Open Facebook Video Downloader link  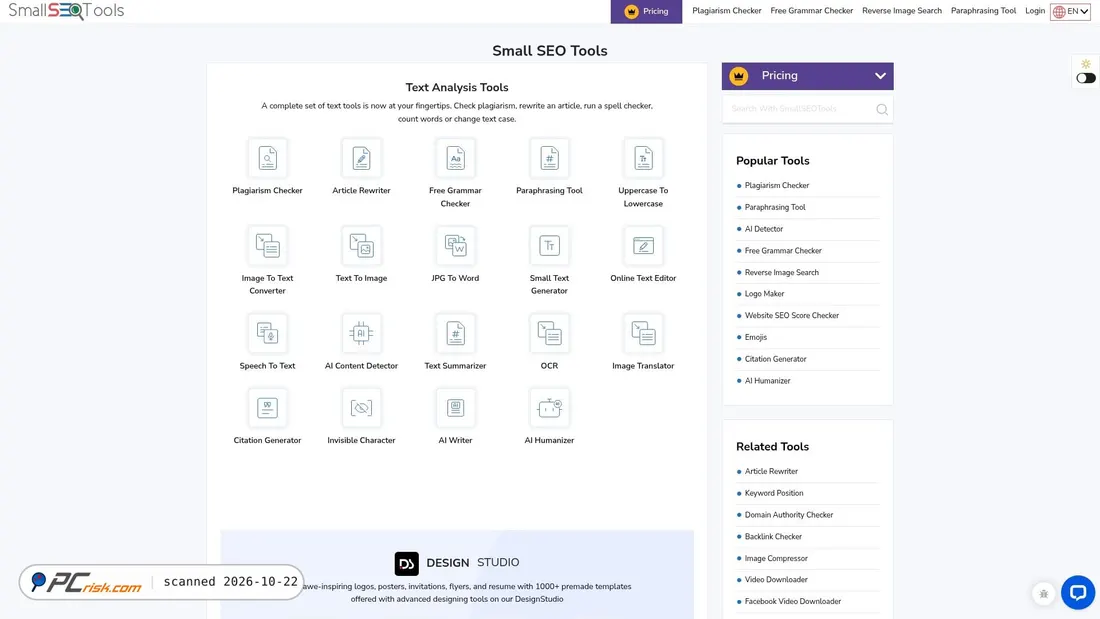[793, 601]
